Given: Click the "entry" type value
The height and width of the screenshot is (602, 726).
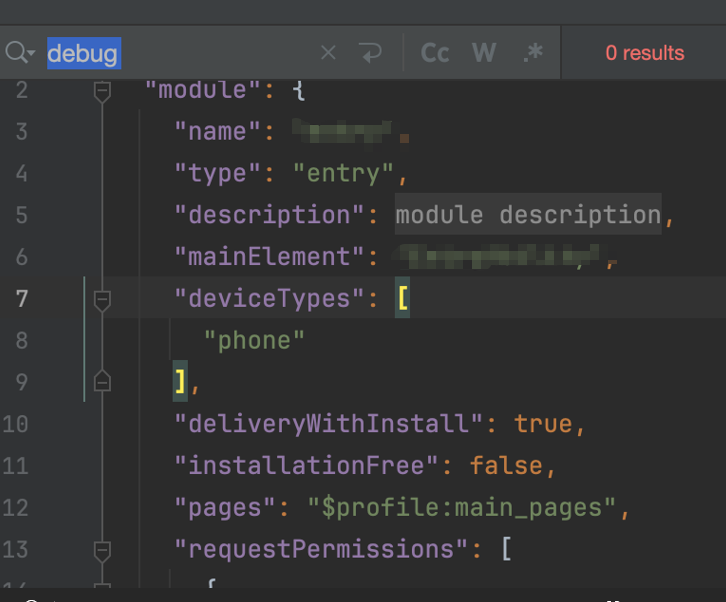Looking at the screenshot, I should pyautogui.click(x=344, y=173).
